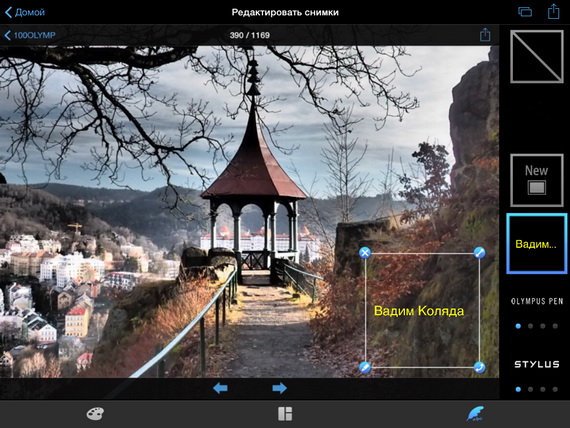Create a New signature
This screenshot has height=428, width=570.
[x=537, y=180]
